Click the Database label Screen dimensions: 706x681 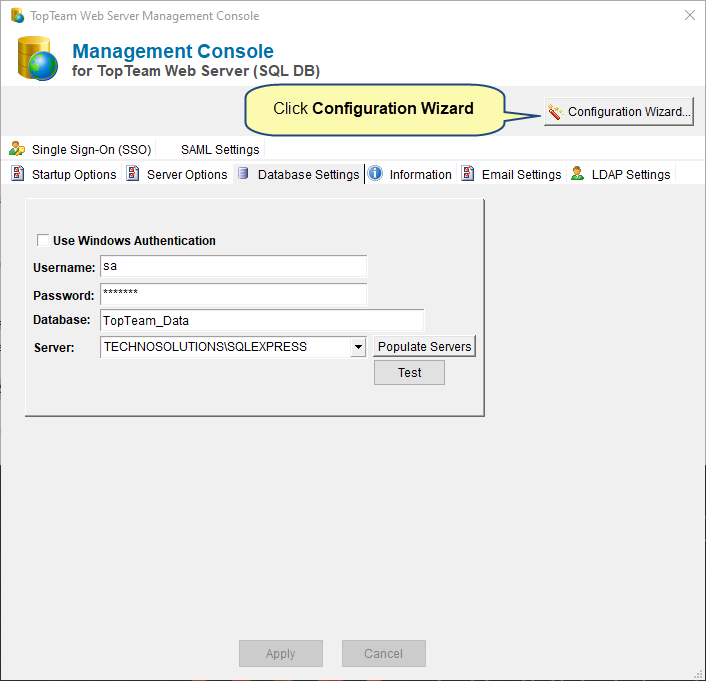coord(62,320)
